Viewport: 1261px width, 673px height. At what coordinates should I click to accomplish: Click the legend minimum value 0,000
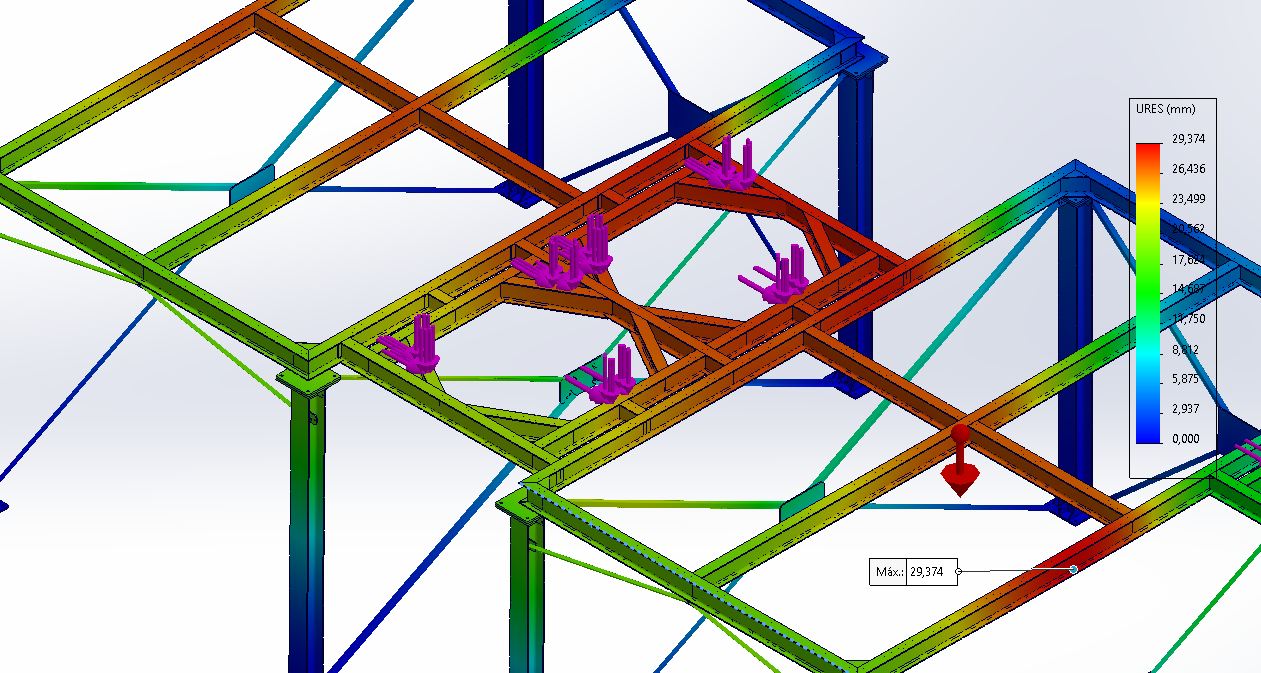pyautogui.click(x=1187, y=439)
